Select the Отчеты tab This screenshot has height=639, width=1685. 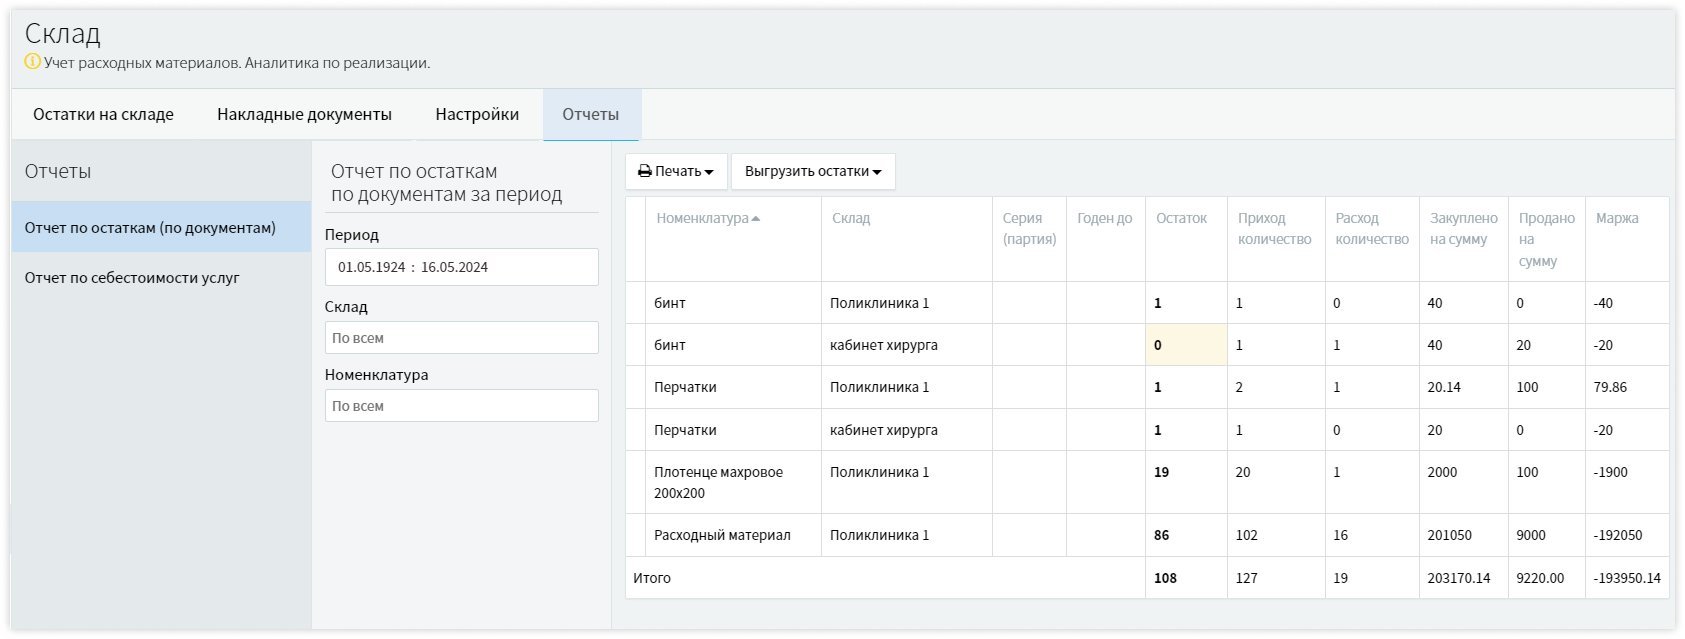(x=590, y=115)
